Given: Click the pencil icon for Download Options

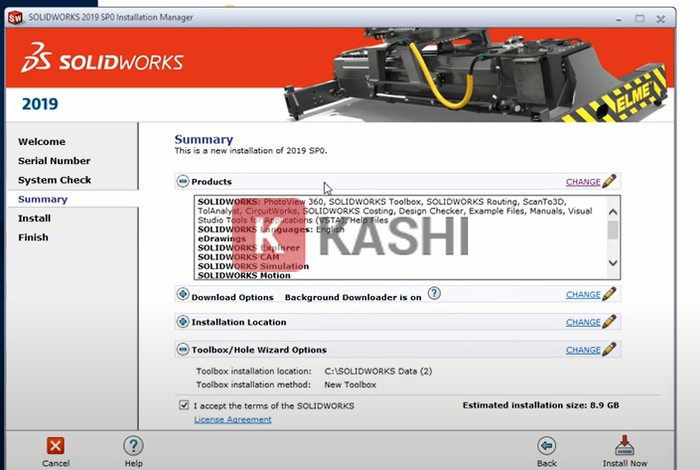Looking at the screenshot, I should click(x=609, y=294).
